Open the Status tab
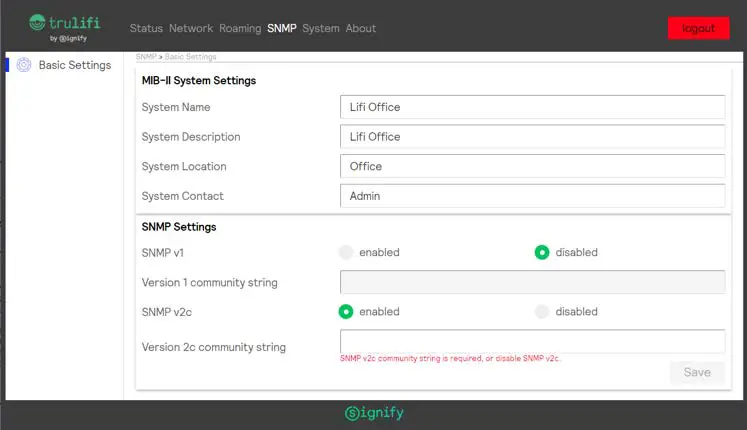 click(x=146, y=29)
